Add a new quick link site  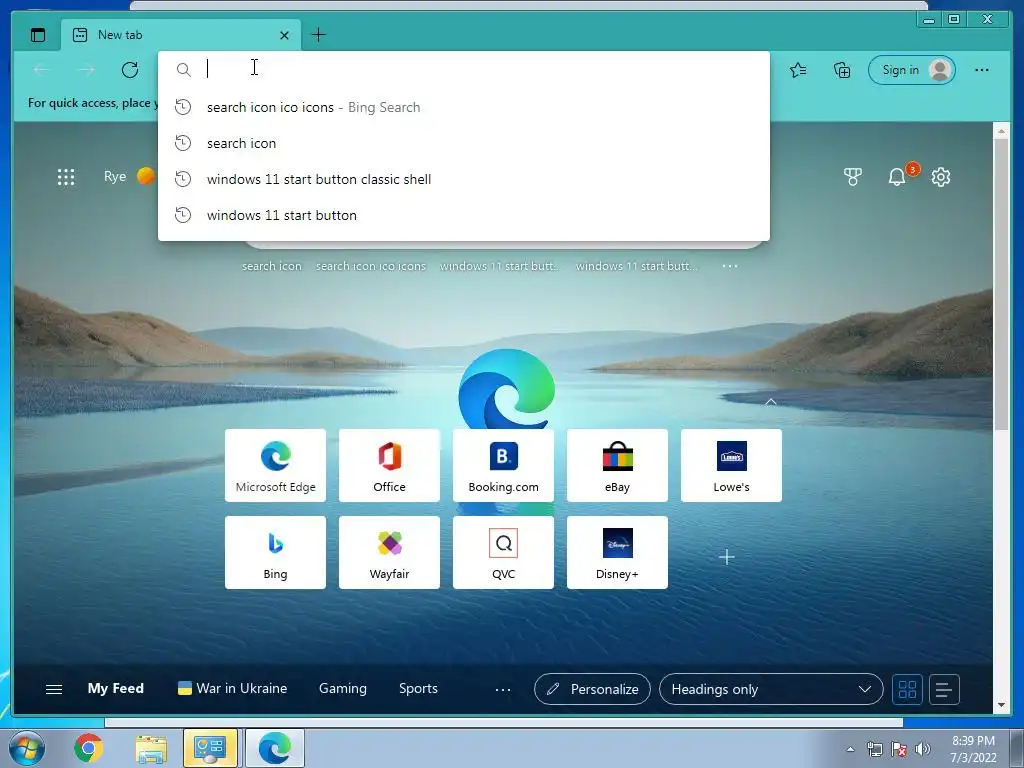click(x=727, y=557)
